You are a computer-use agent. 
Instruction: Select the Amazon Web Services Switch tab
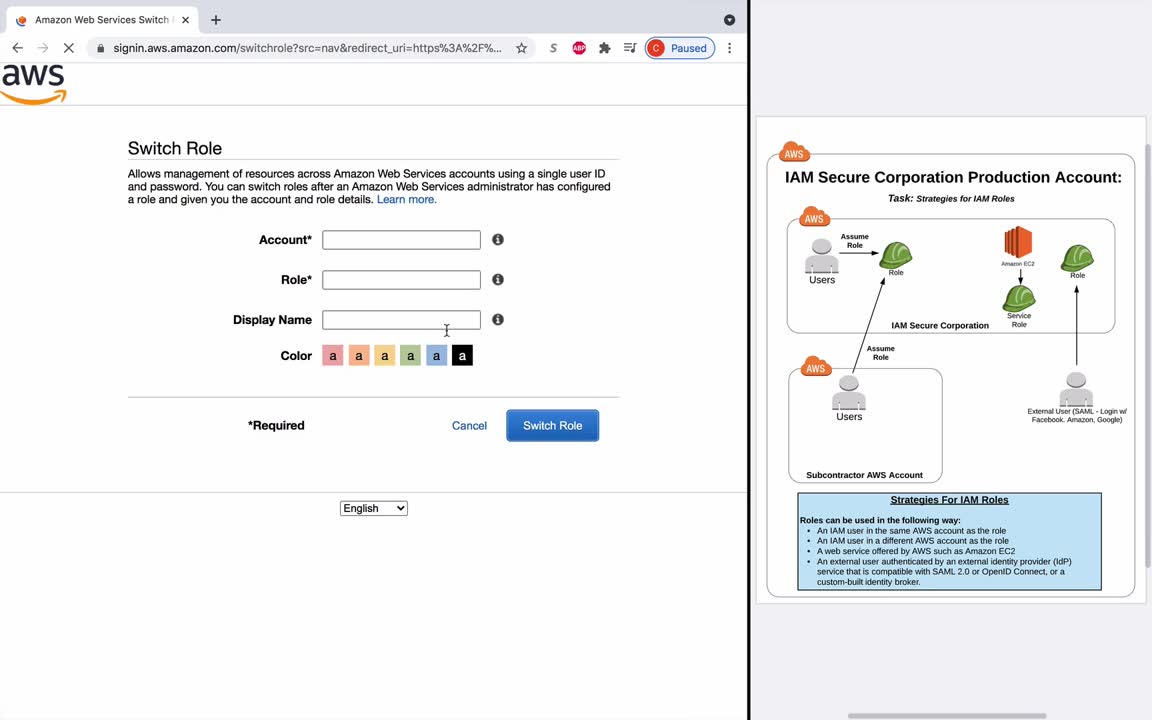click(101, 20)
